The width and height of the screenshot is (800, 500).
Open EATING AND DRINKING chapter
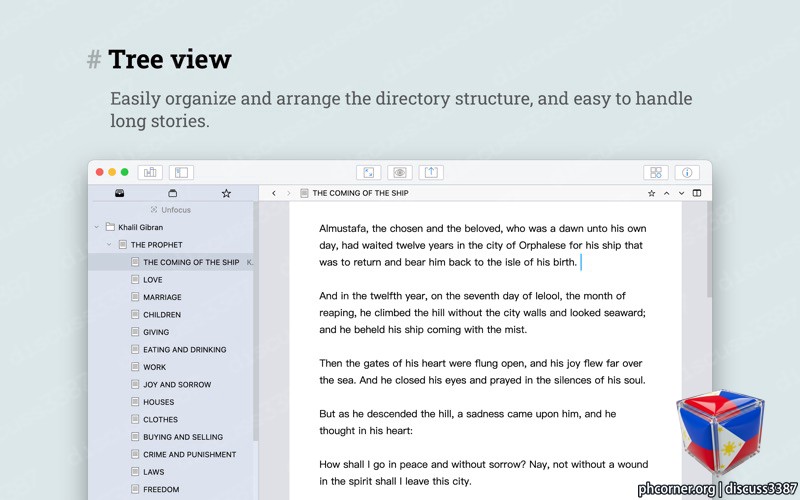[185, 349]
